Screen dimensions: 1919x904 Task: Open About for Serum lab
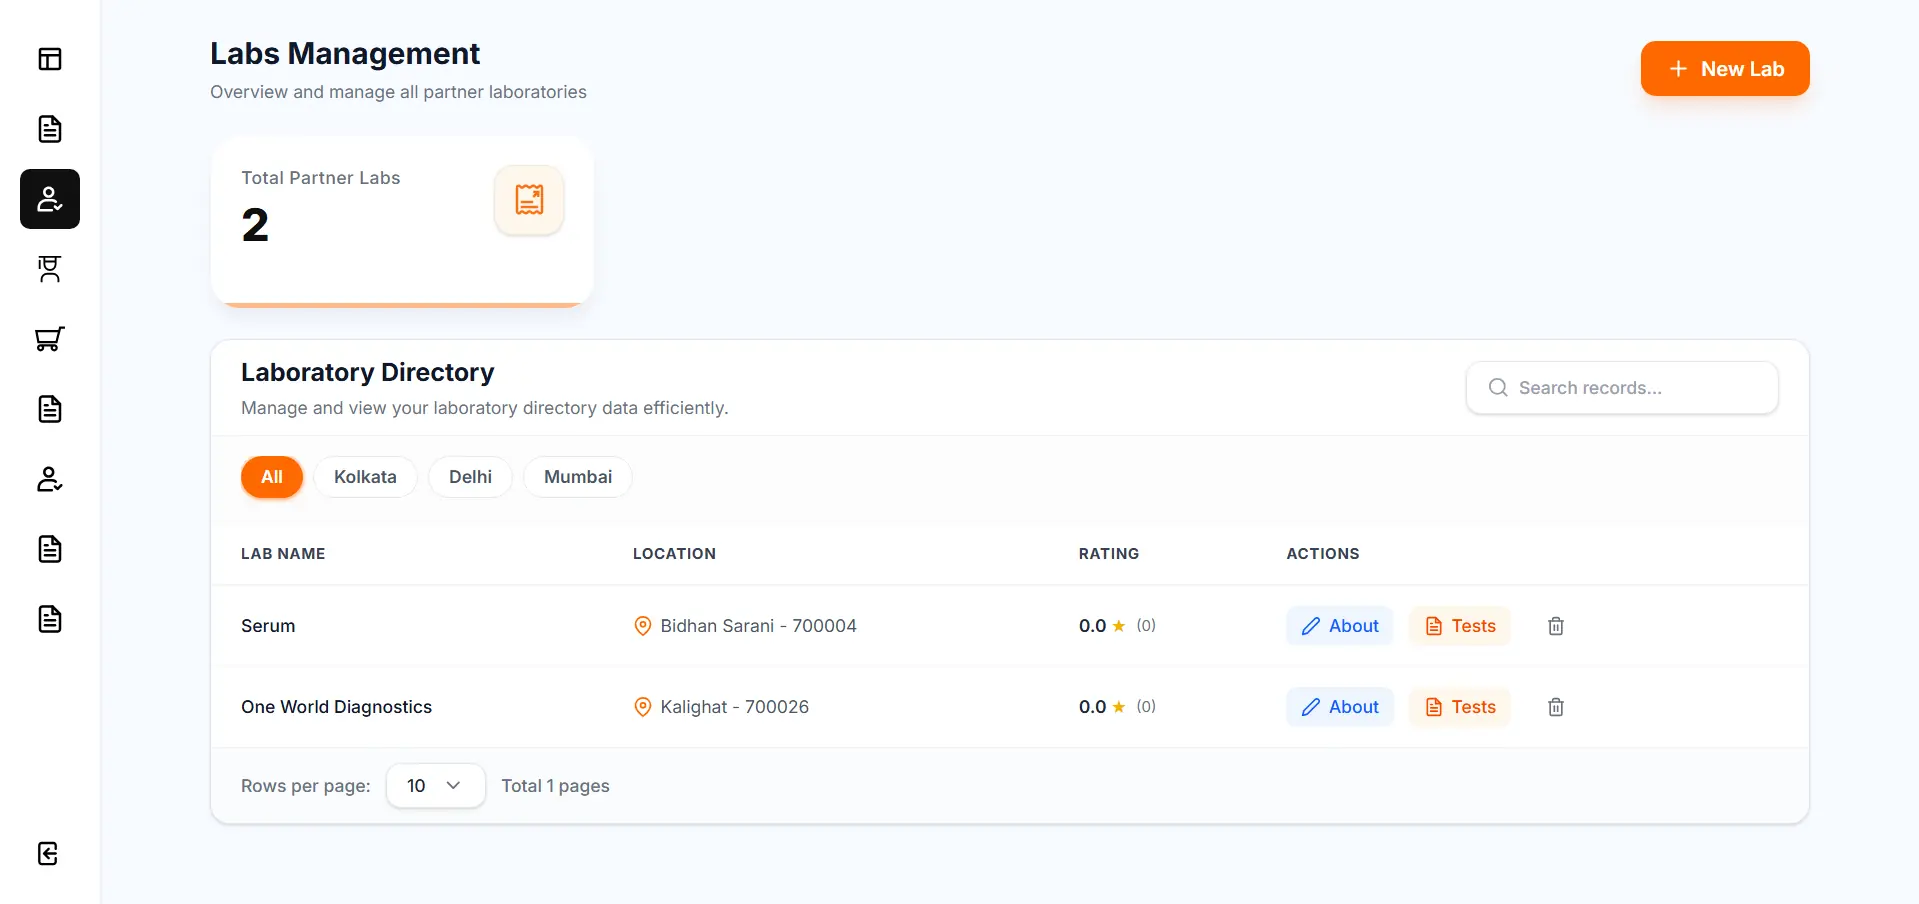click(x=1340, y=626)
